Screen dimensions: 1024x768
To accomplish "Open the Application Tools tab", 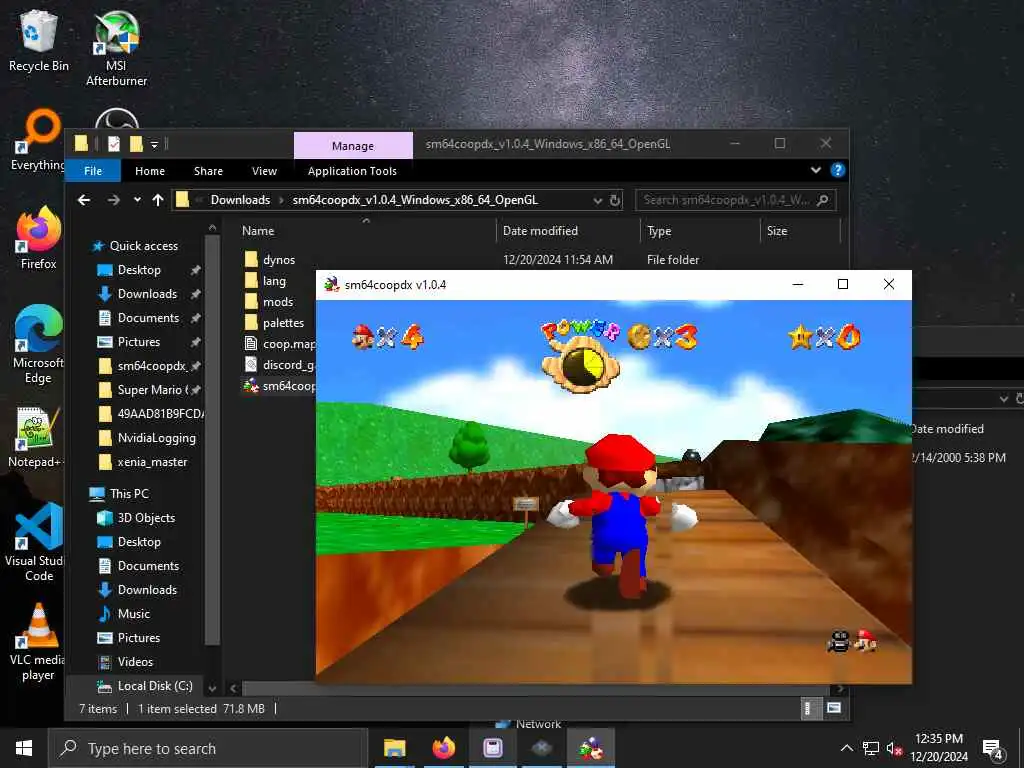I will pos(352,170).
